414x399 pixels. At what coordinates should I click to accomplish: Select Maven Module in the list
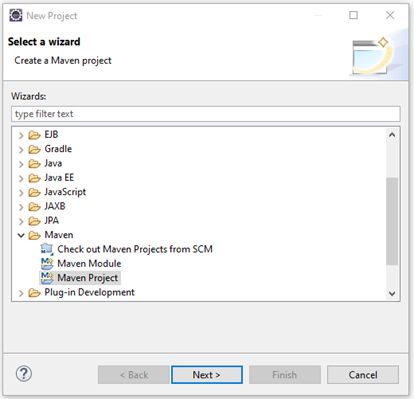coord(89,263)
